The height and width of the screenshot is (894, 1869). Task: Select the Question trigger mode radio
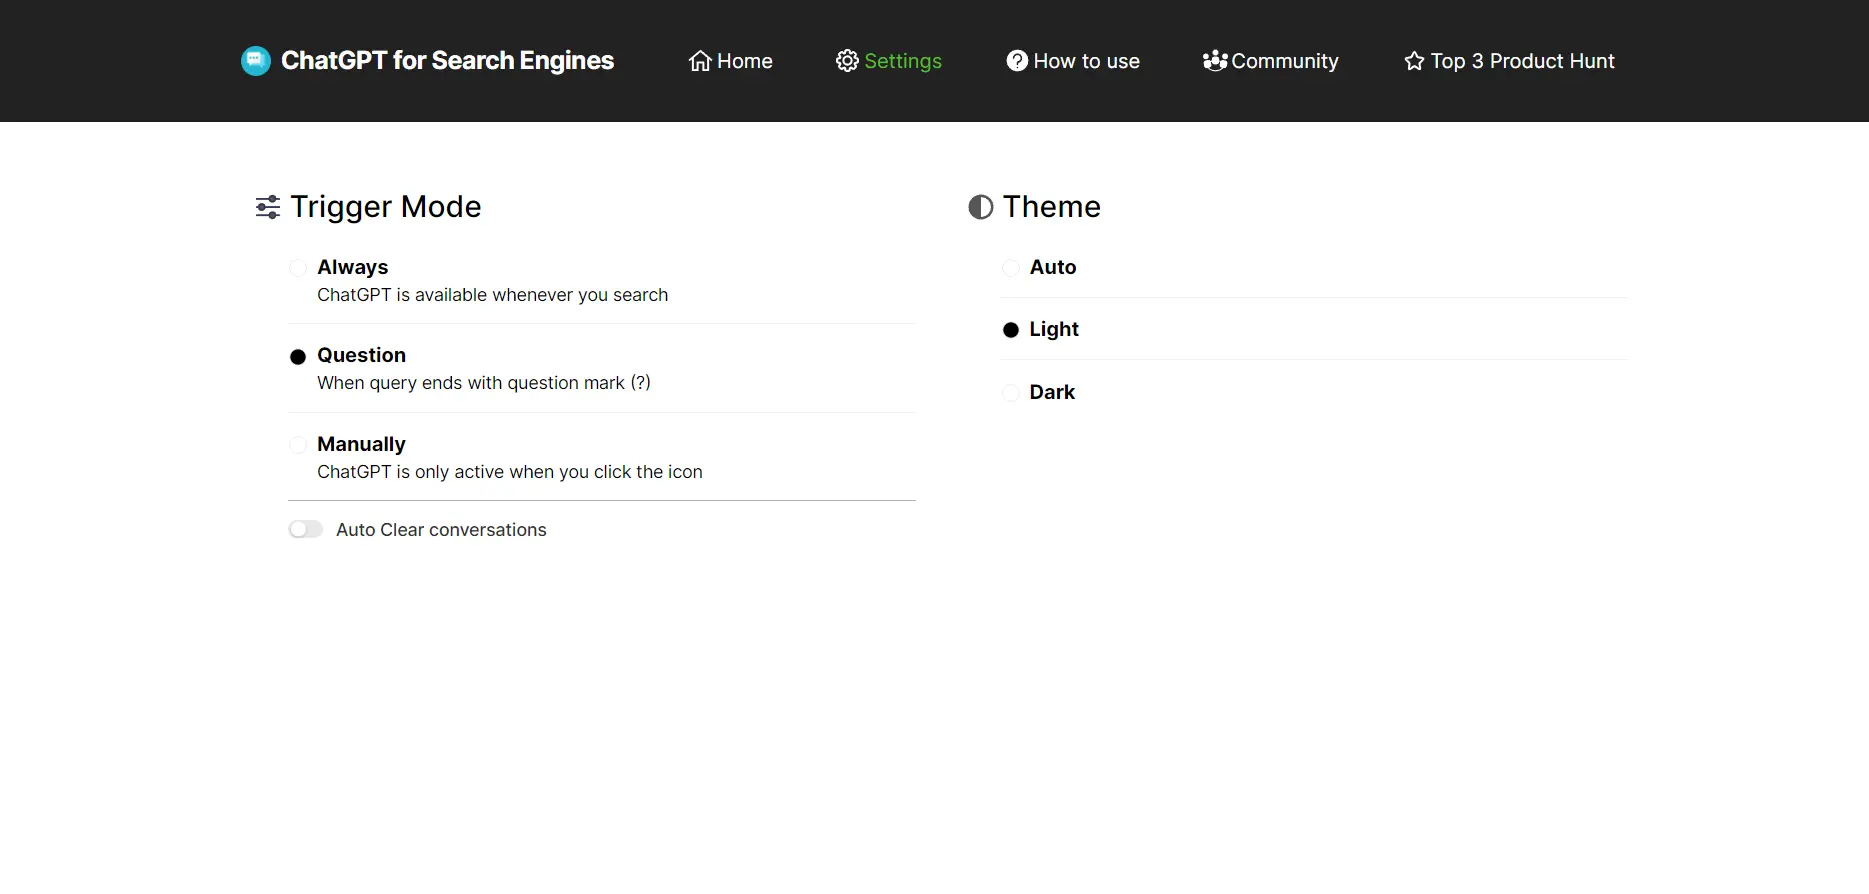tap(298, 357)
